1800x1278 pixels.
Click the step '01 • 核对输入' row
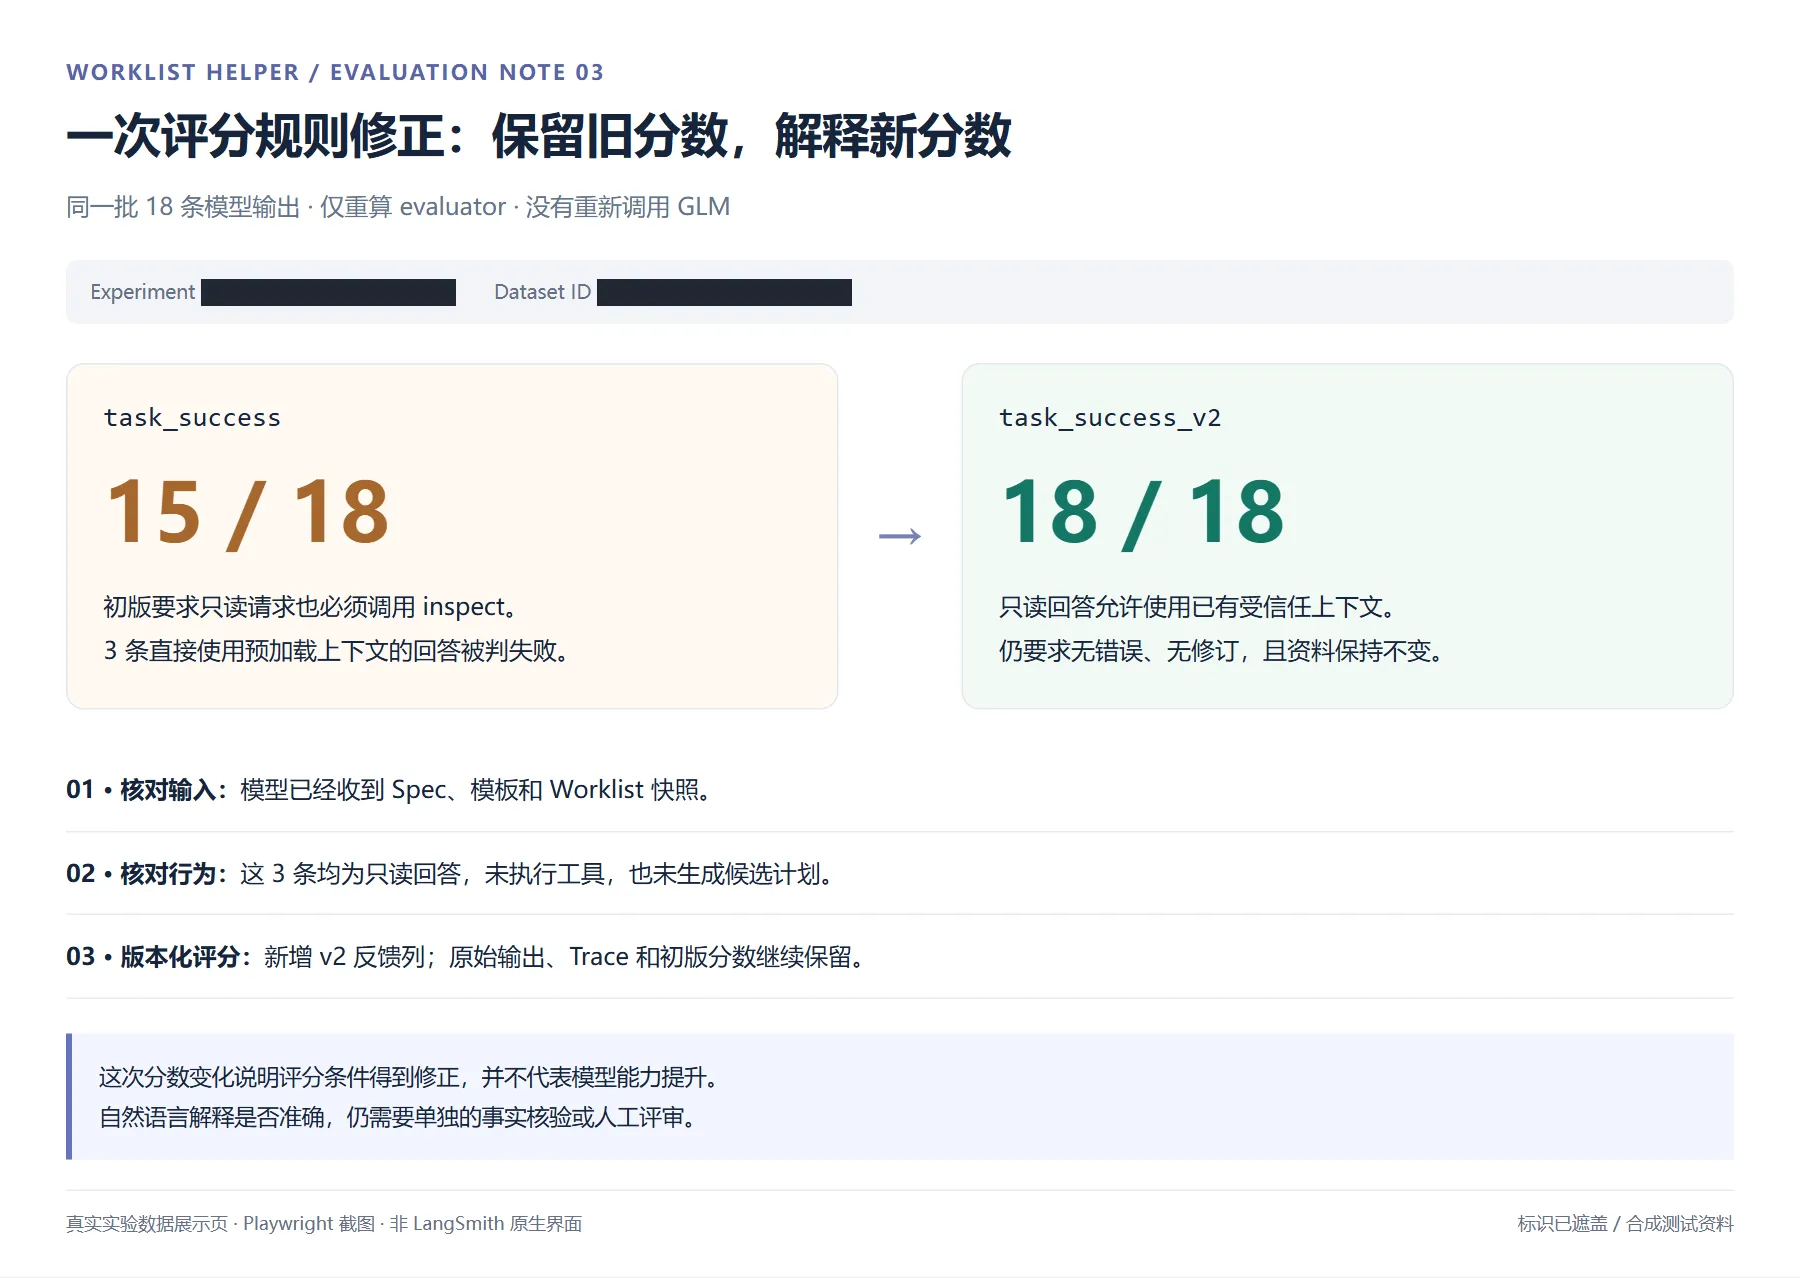point(900,790)
